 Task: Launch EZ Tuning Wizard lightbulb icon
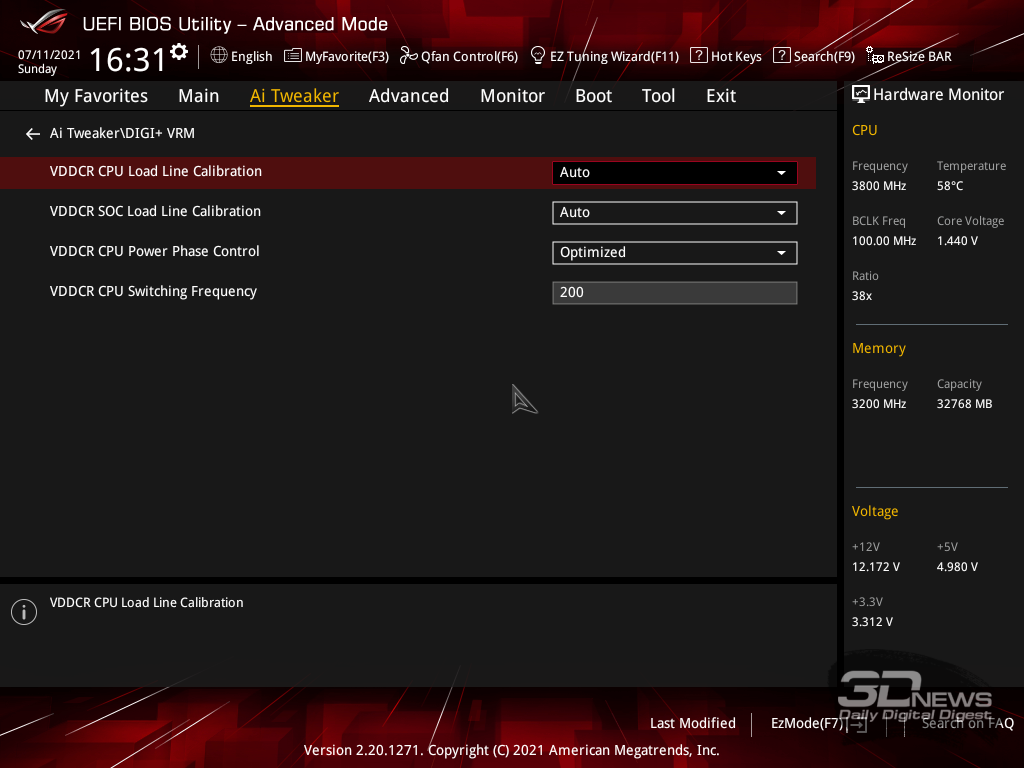pos(537,56)
